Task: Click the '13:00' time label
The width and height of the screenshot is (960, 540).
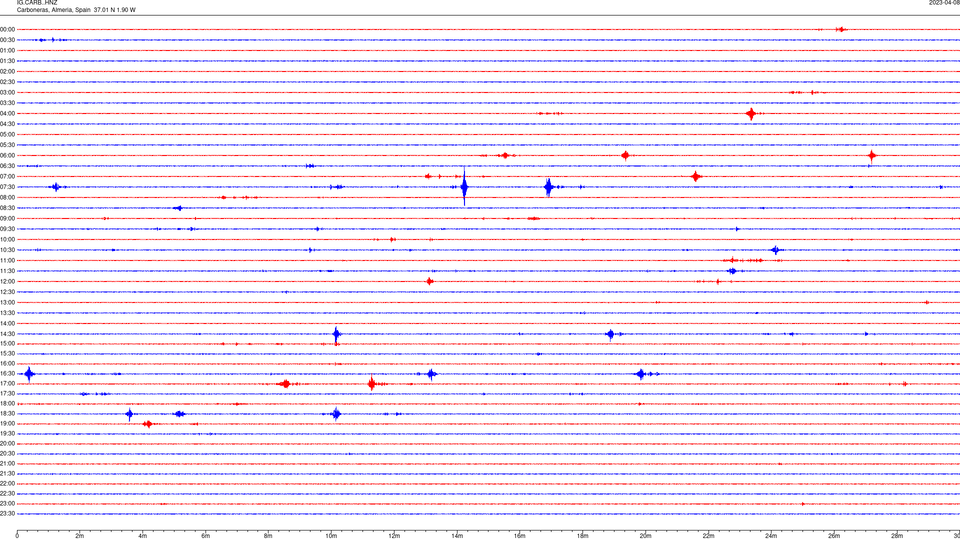Action: click(x=7, y=302)
